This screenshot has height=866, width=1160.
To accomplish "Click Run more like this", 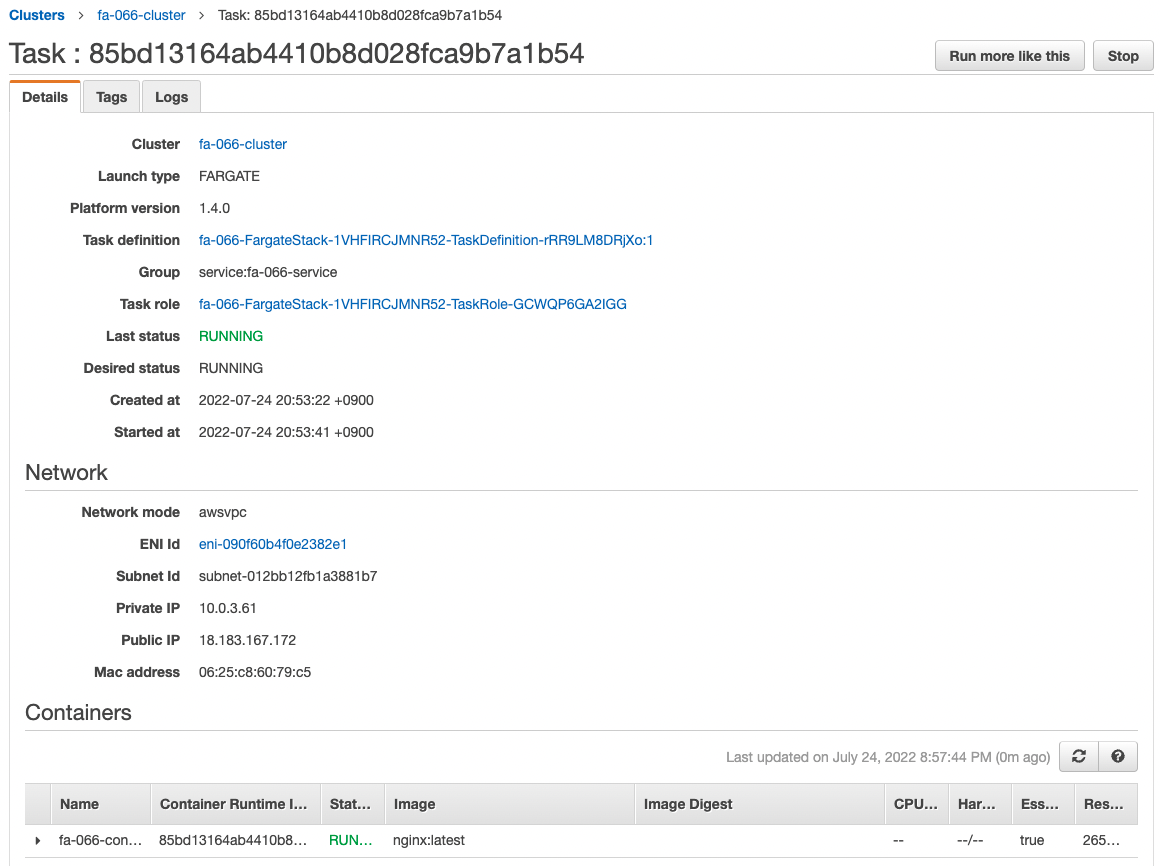I will click(x=1009, y=55).
